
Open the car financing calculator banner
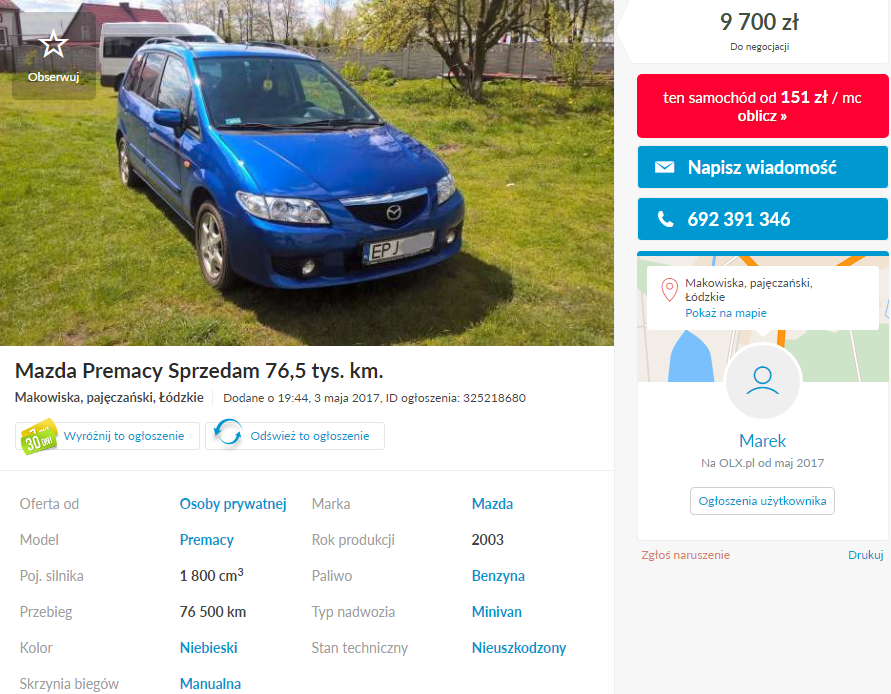pos(763,106)
